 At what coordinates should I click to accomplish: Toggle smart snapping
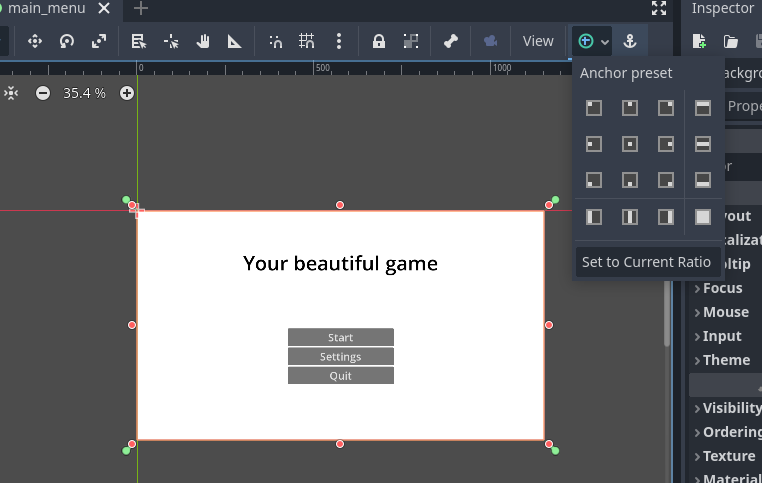tap(276, 41)
